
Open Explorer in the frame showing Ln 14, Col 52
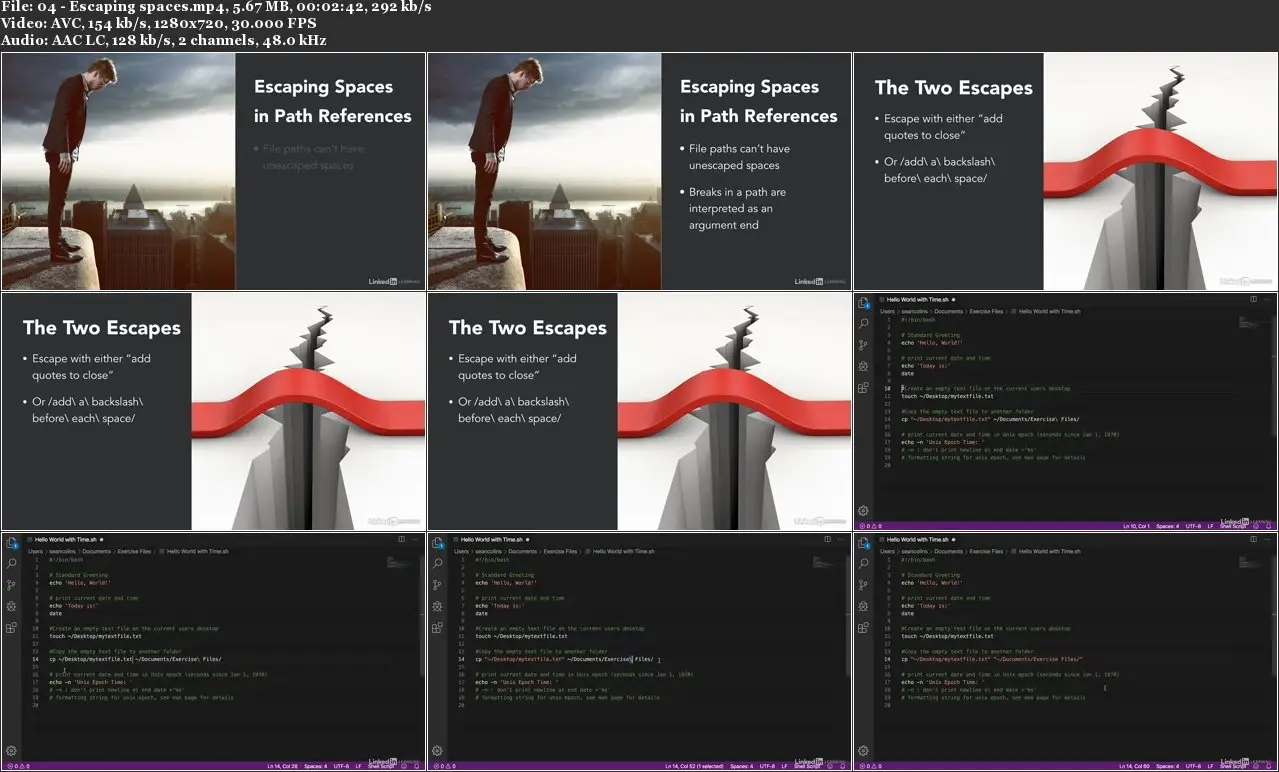(x=437, y=542)
